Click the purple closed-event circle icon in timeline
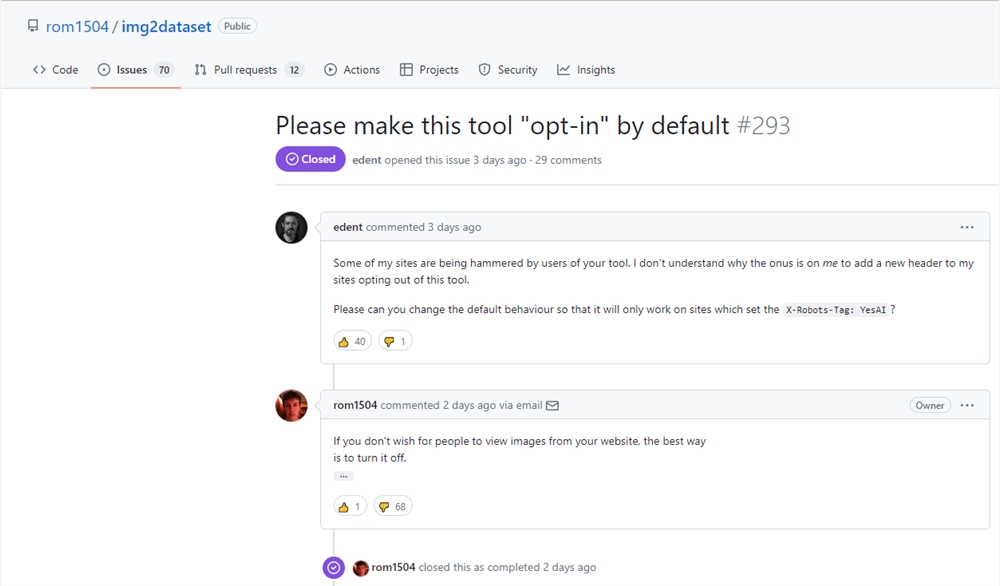 (334, 567)
